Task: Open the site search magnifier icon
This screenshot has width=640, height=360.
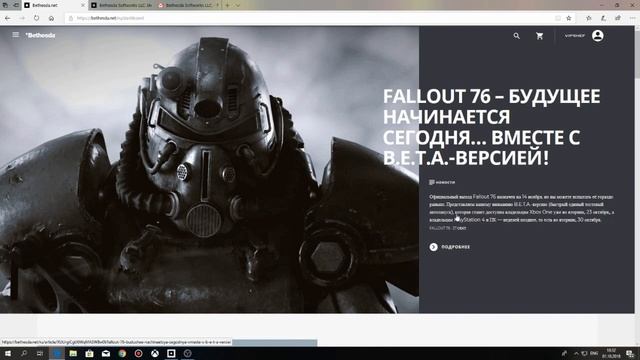Action: (x=517, y=36)
